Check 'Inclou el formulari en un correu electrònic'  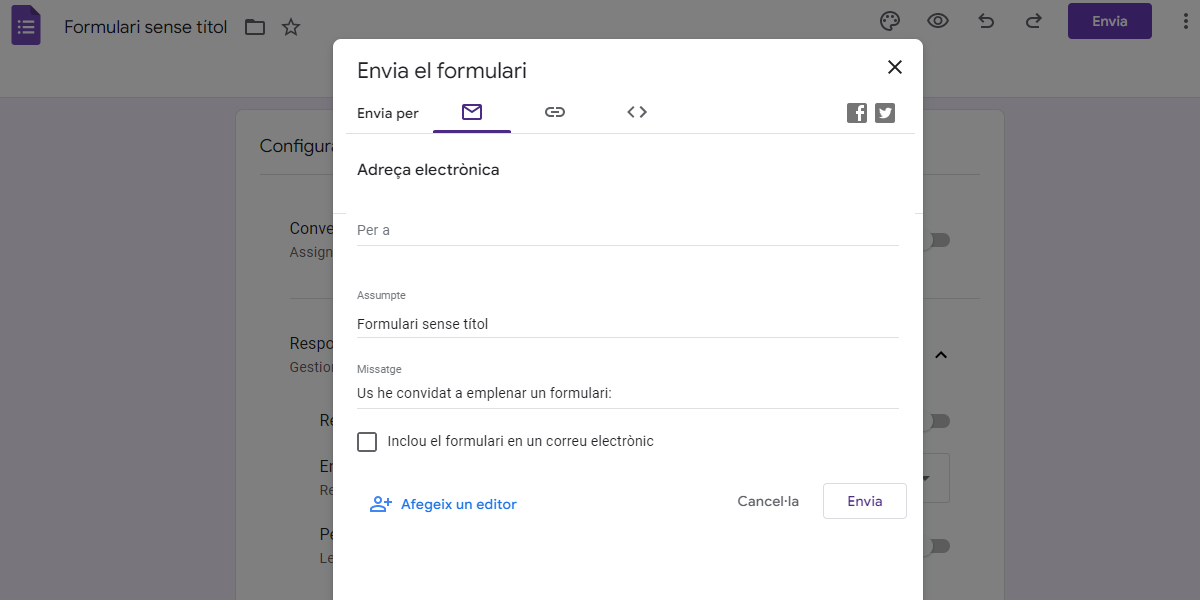367,440
